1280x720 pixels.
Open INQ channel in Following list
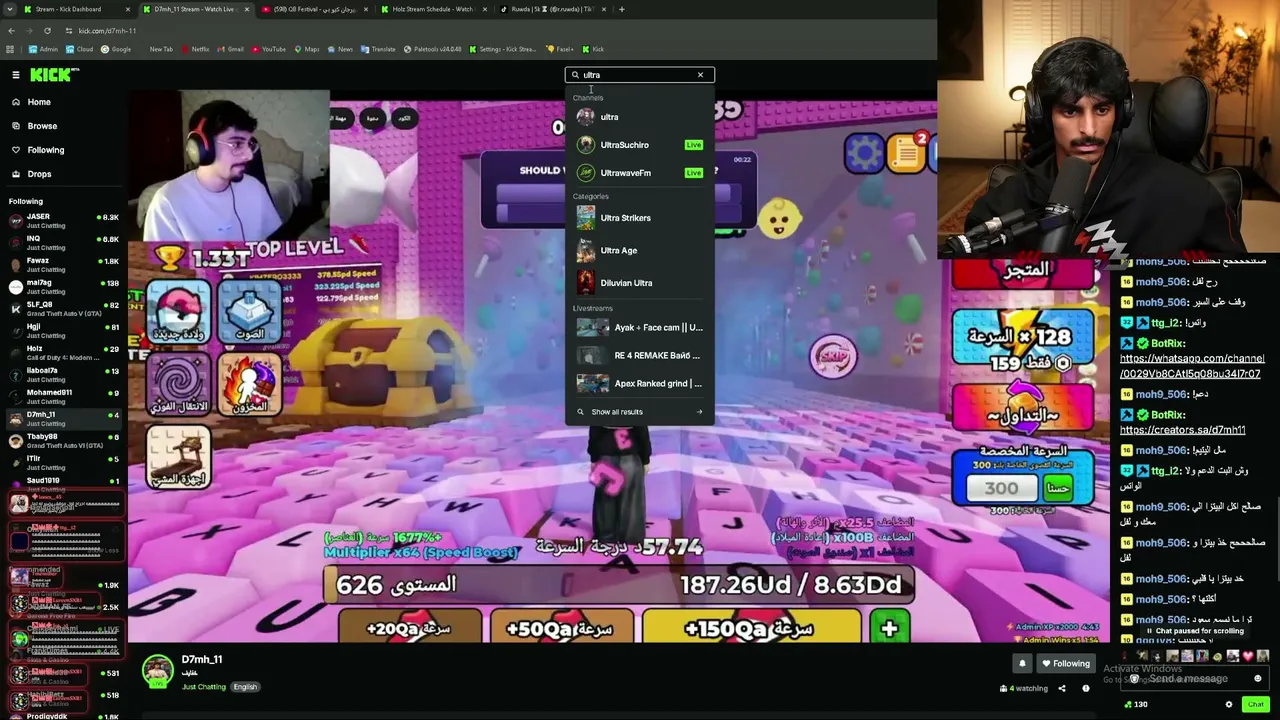pyautogui.click(x=62, y=242)
